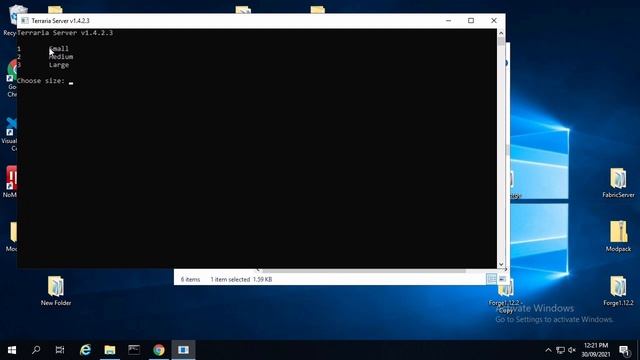Viewport: 640px width, 360px height.
Task: Click the console scrollbar down arrow
Action: coord(501,264)
